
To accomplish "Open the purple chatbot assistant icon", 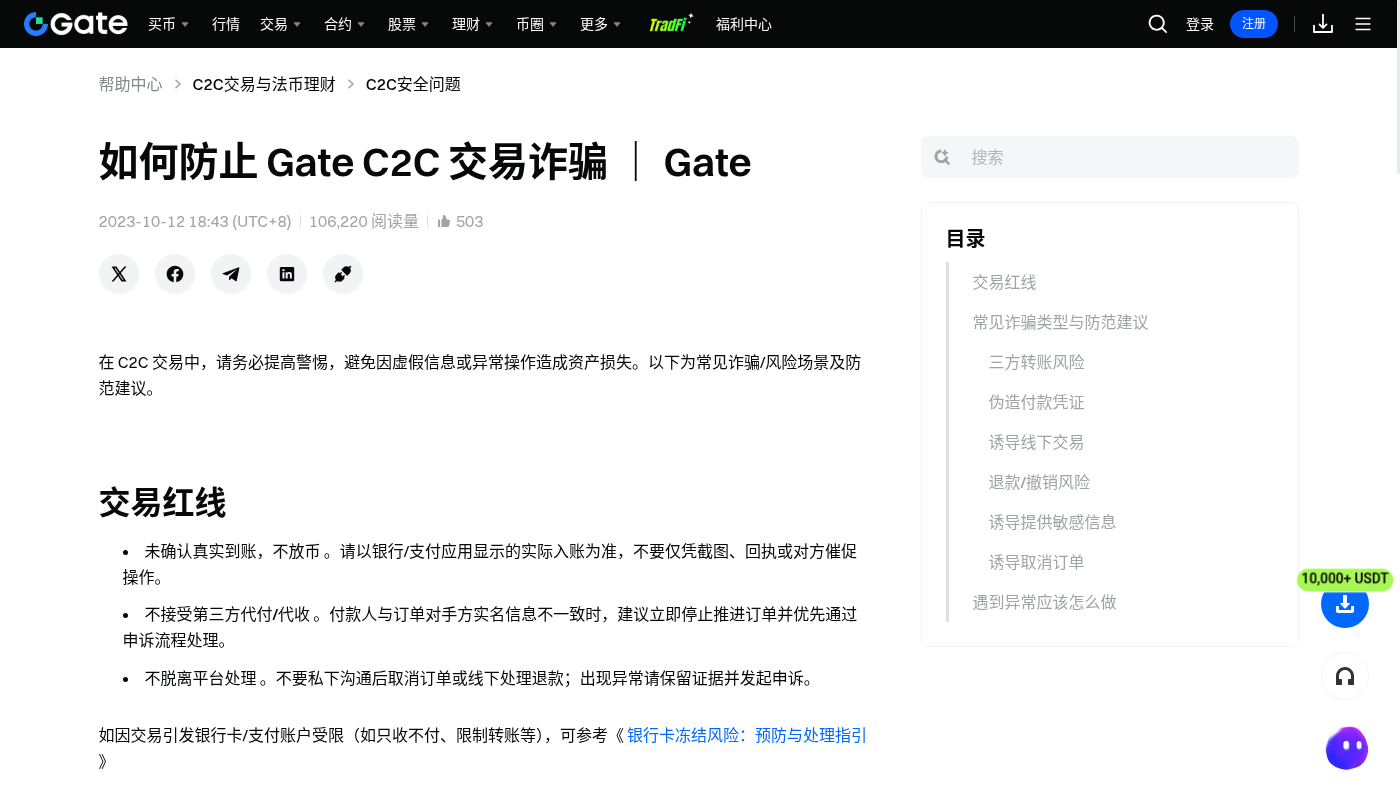I will pyautogui.click(x=1346, y=748).
